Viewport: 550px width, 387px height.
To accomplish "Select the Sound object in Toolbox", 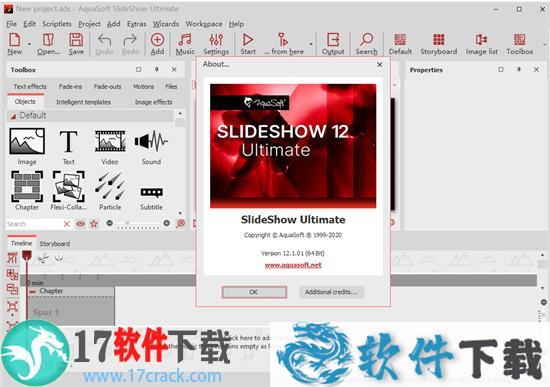I will pyautogui.click(x=151, y=146).
